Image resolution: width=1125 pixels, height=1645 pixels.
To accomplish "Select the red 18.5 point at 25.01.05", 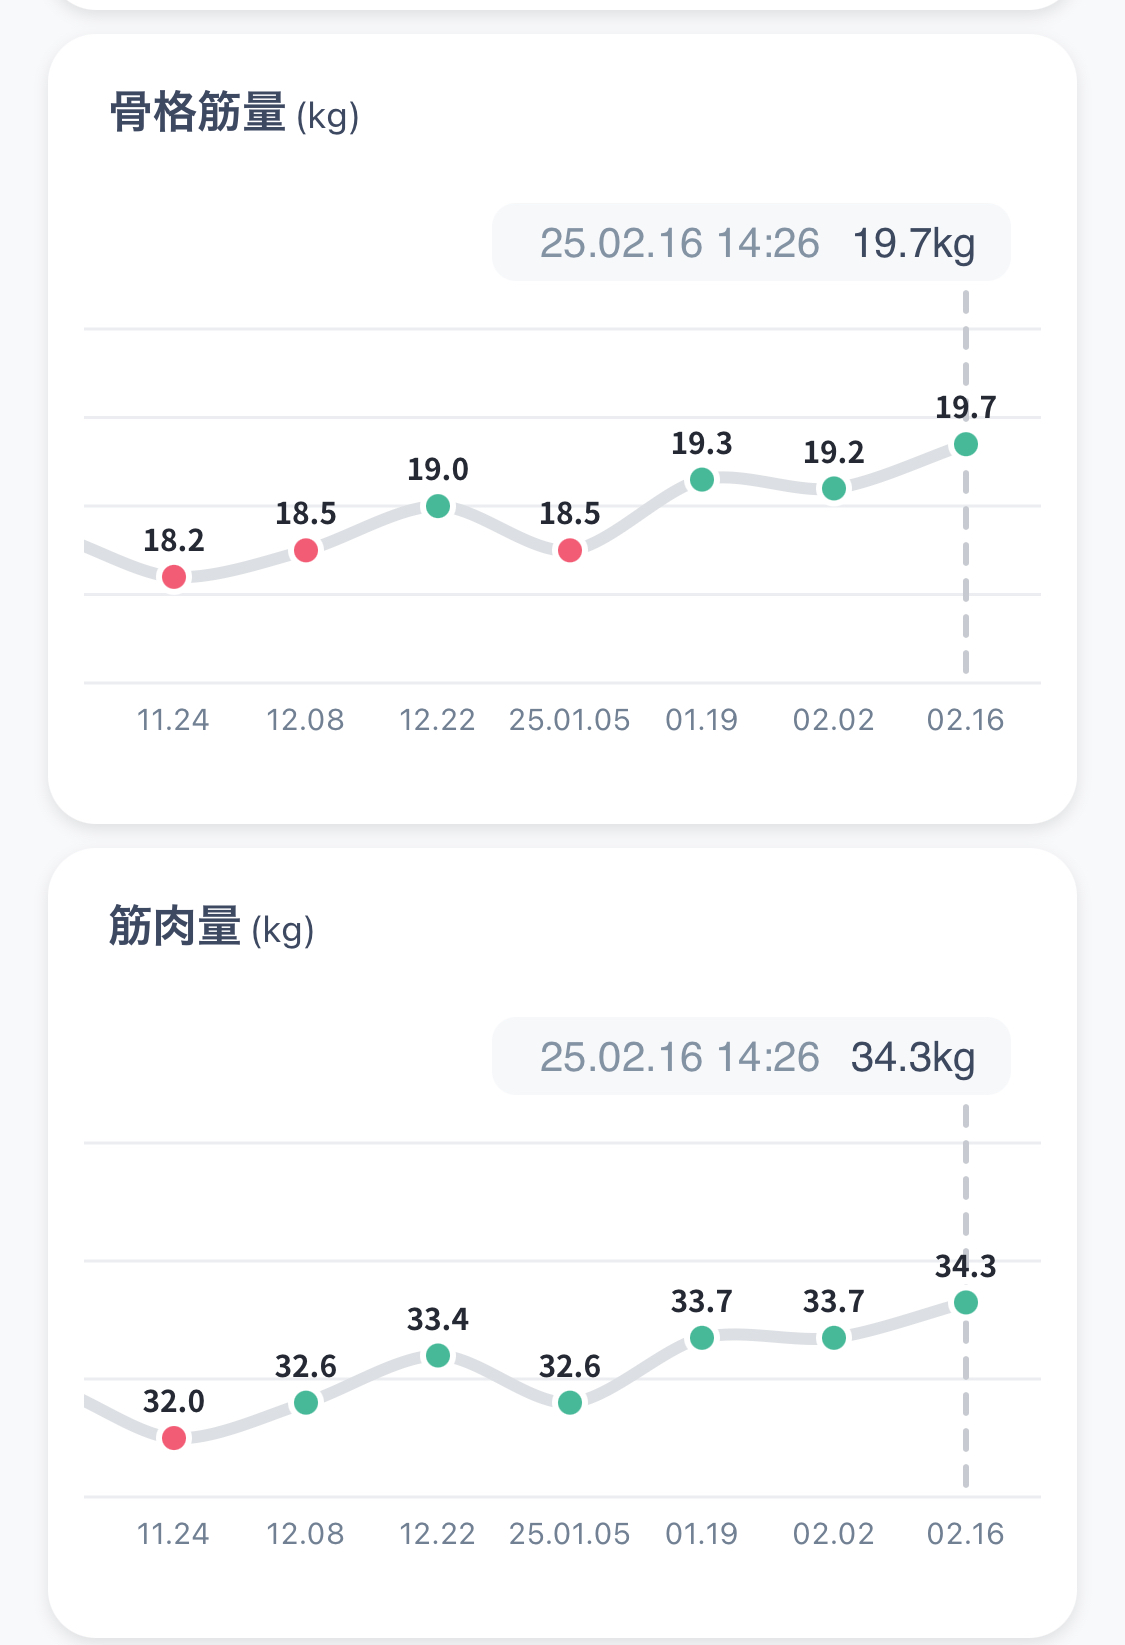I will [570, 550].
